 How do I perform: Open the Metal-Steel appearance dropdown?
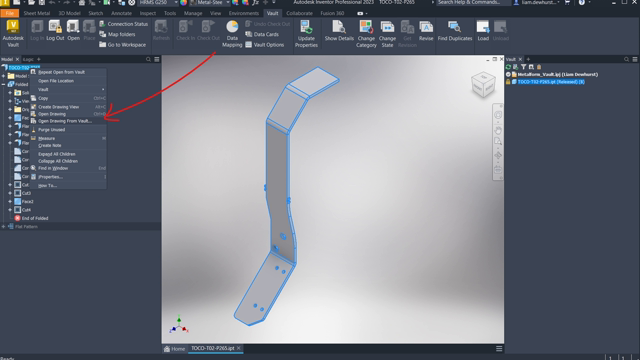coord(227,2)
